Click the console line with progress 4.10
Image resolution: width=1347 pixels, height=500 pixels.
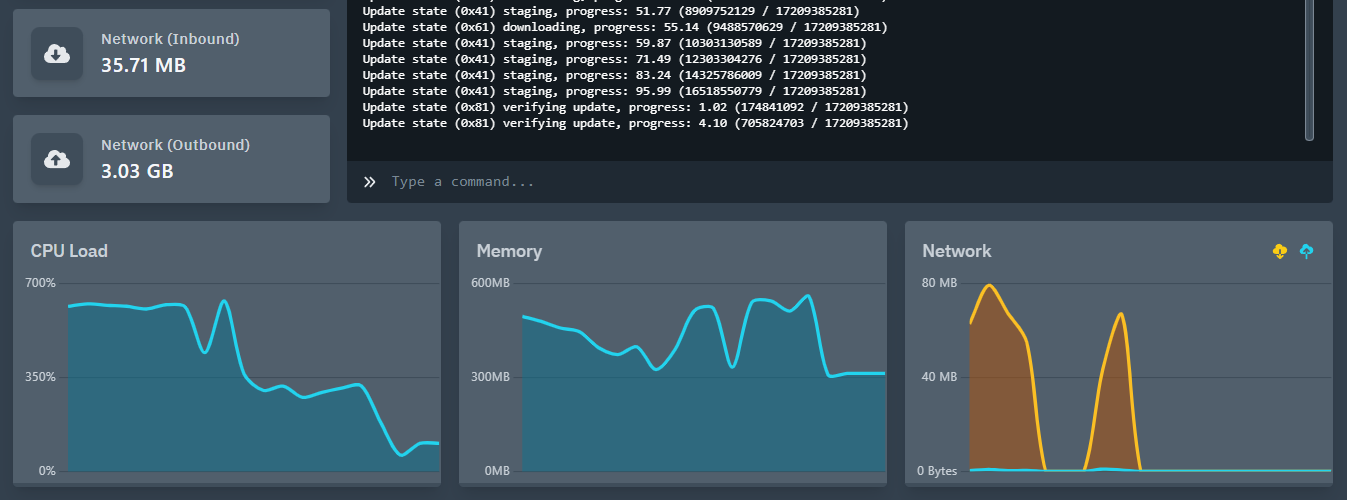click(x=635, y=124)
